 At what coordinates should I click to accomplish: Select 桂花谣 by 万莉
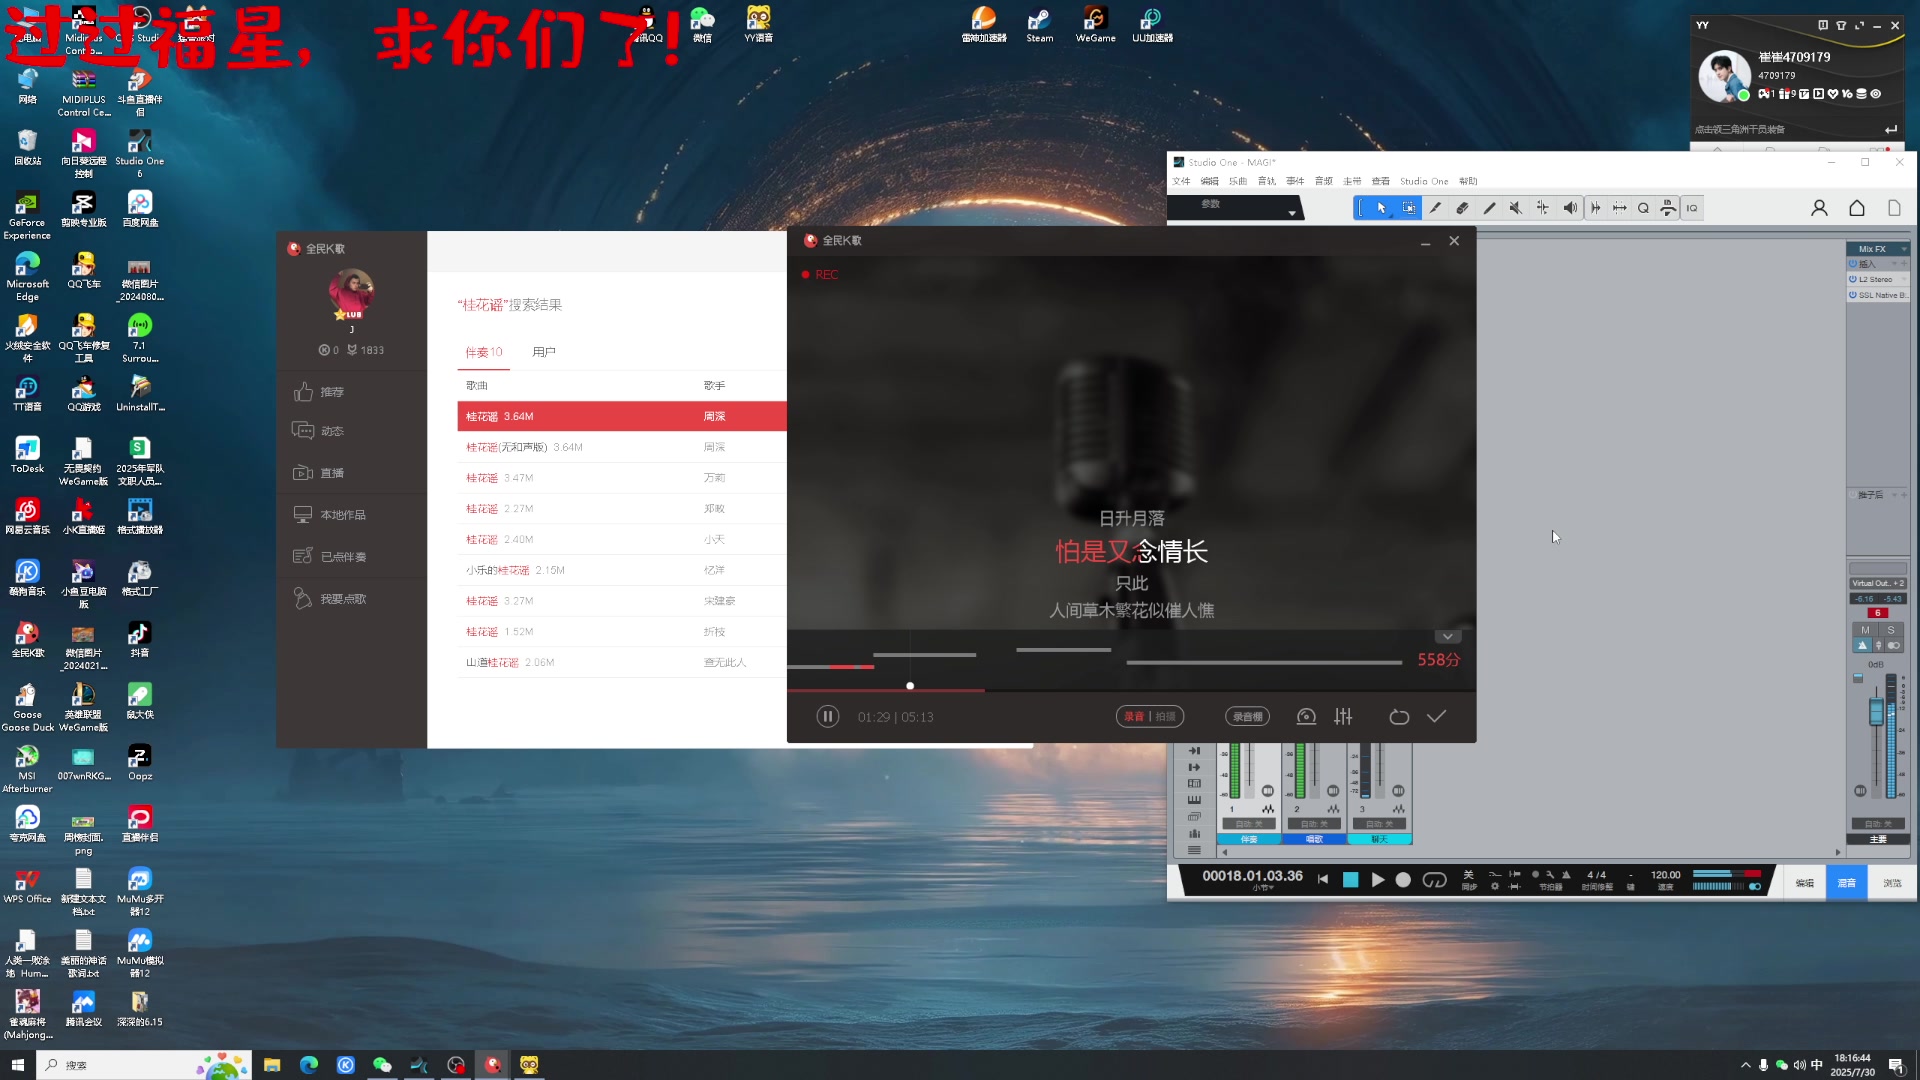point(621,478)
